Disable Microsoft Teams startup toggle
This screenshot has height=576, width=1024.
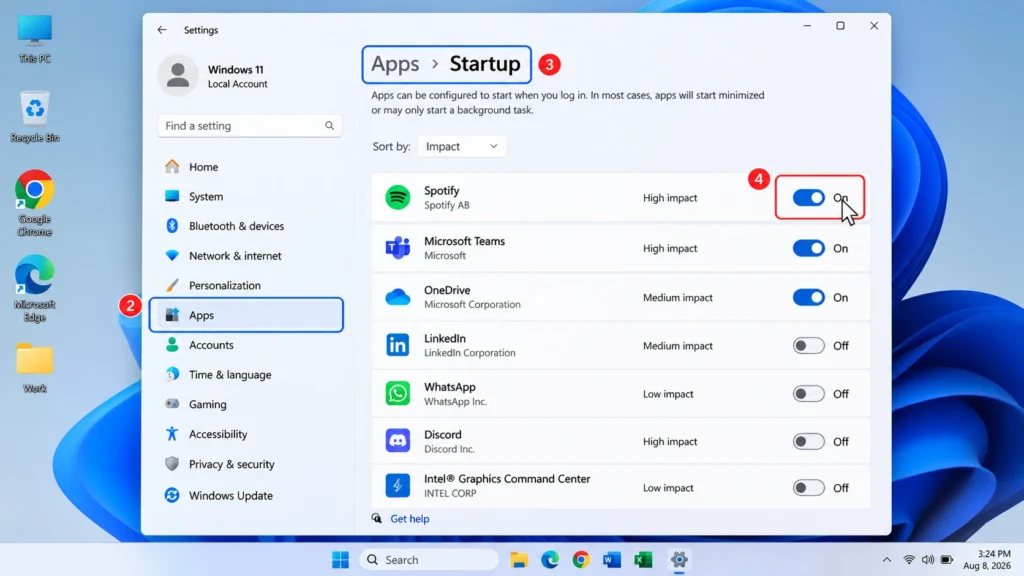808,248
